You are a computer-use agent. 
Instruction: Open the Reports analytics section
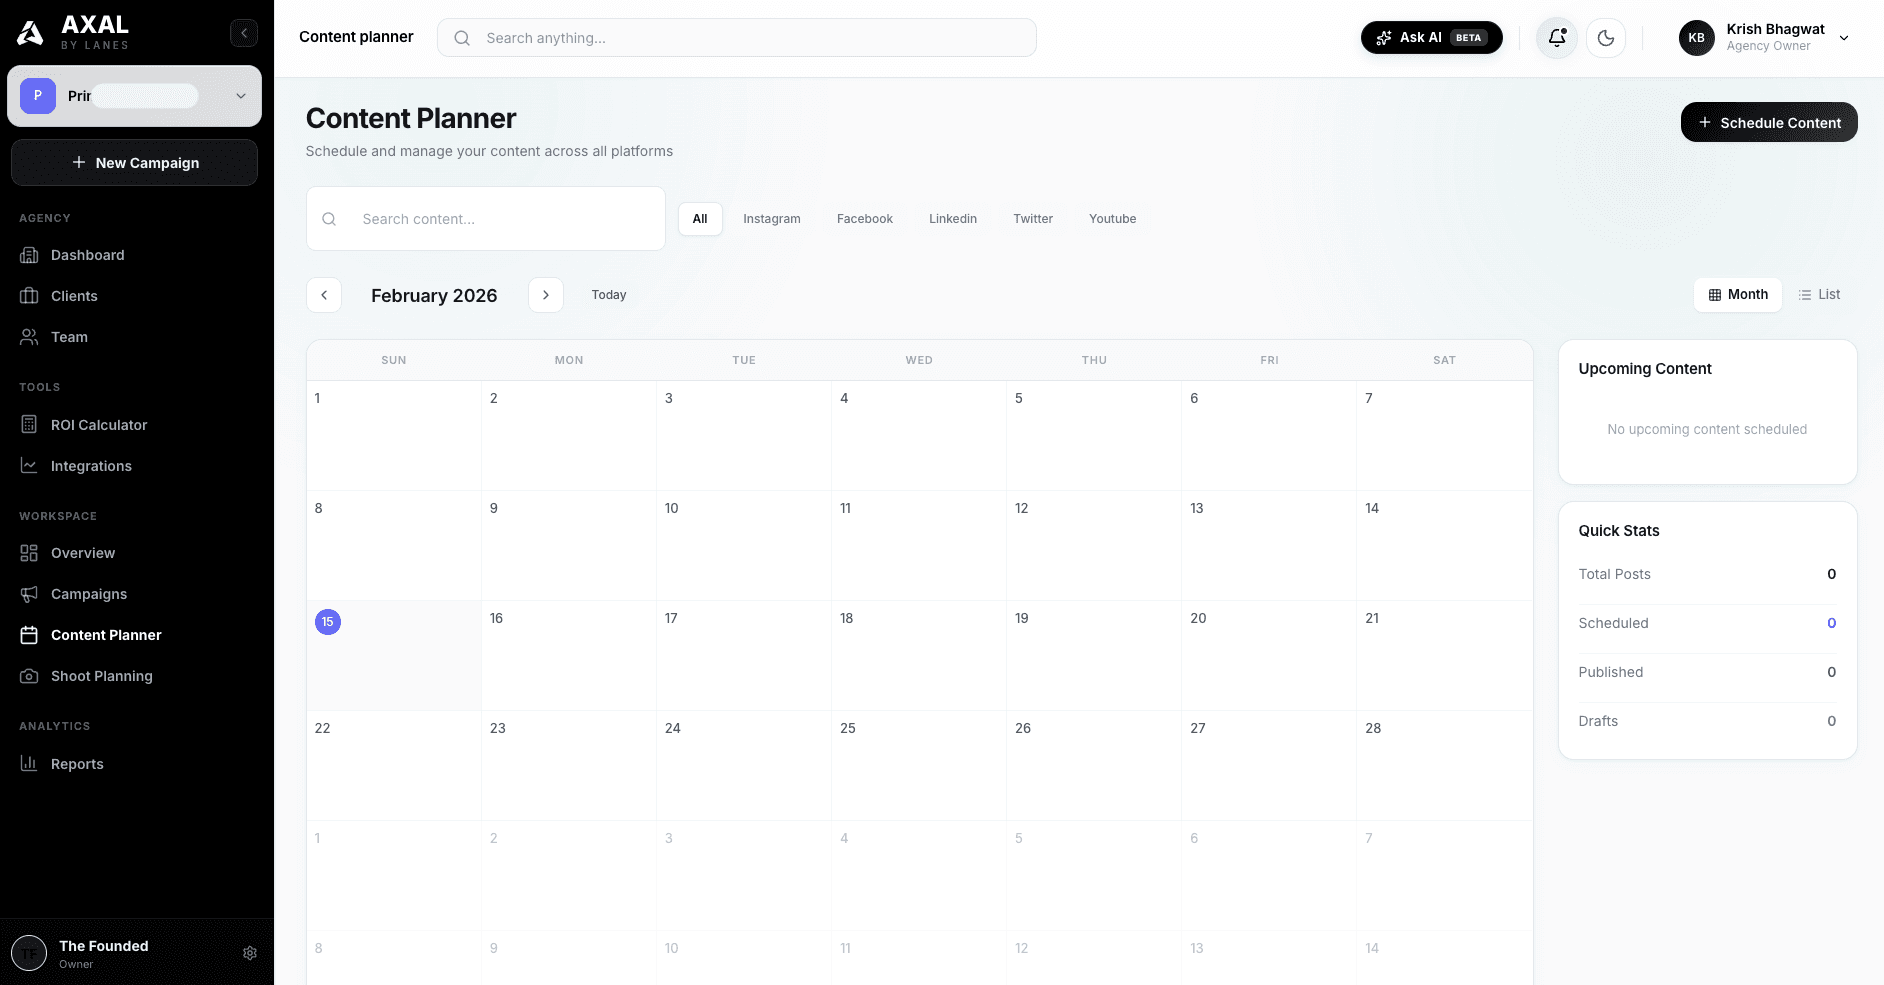(x=77, y=764)
